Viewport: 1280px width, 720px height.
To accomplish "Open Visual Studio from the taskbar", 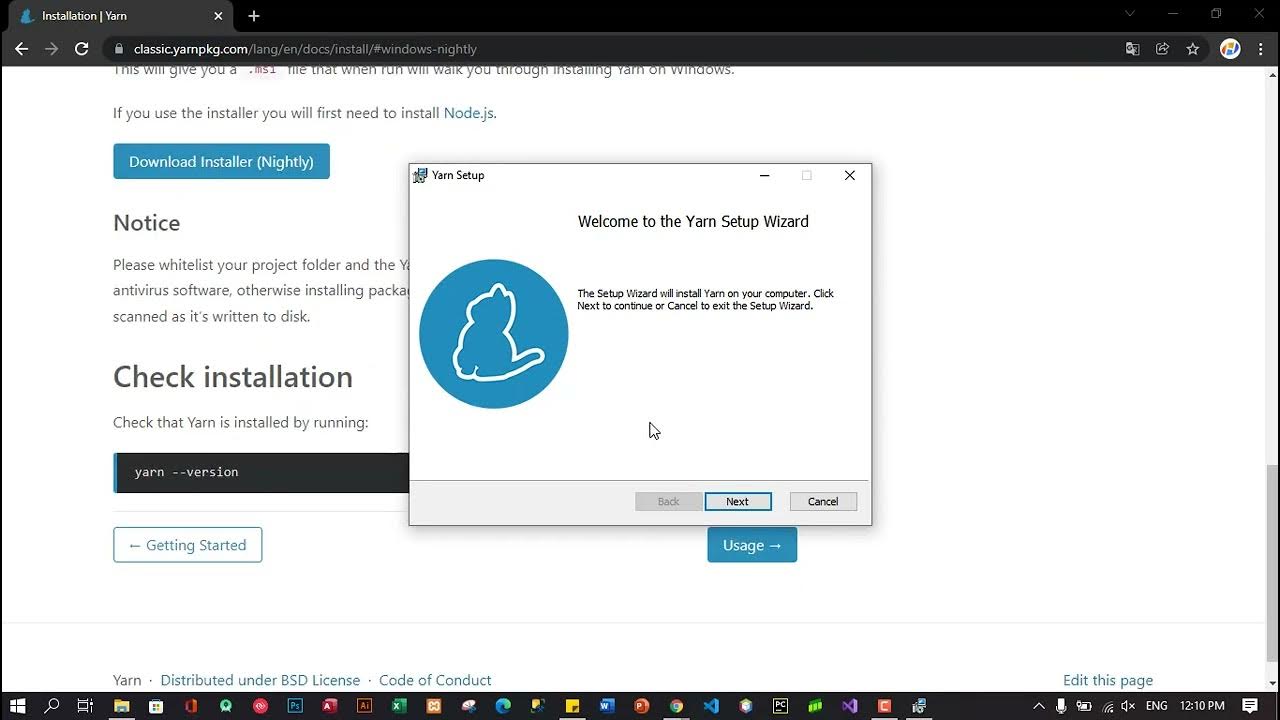I will 849,706.
